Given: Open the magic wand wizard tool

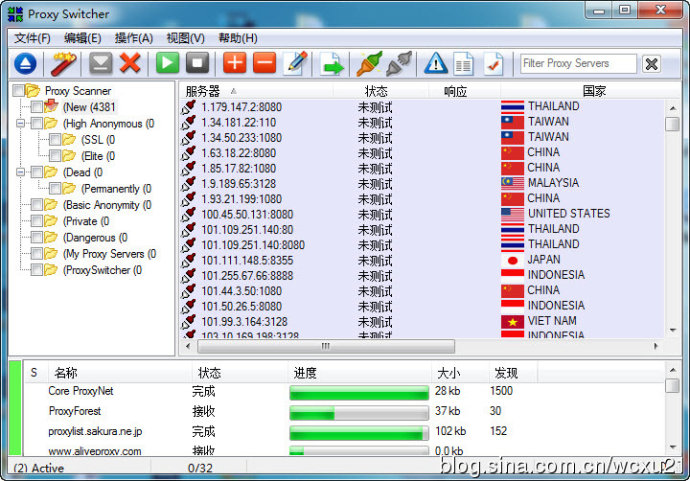Looking at the screenshot, I should coord(63,64).
